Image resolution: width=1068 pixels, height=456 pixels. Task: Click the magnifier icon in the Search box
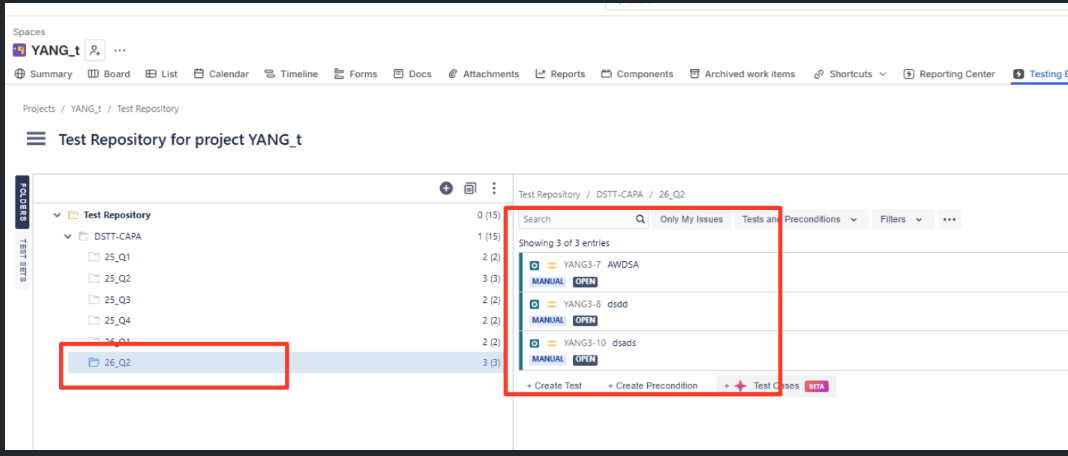640,219
